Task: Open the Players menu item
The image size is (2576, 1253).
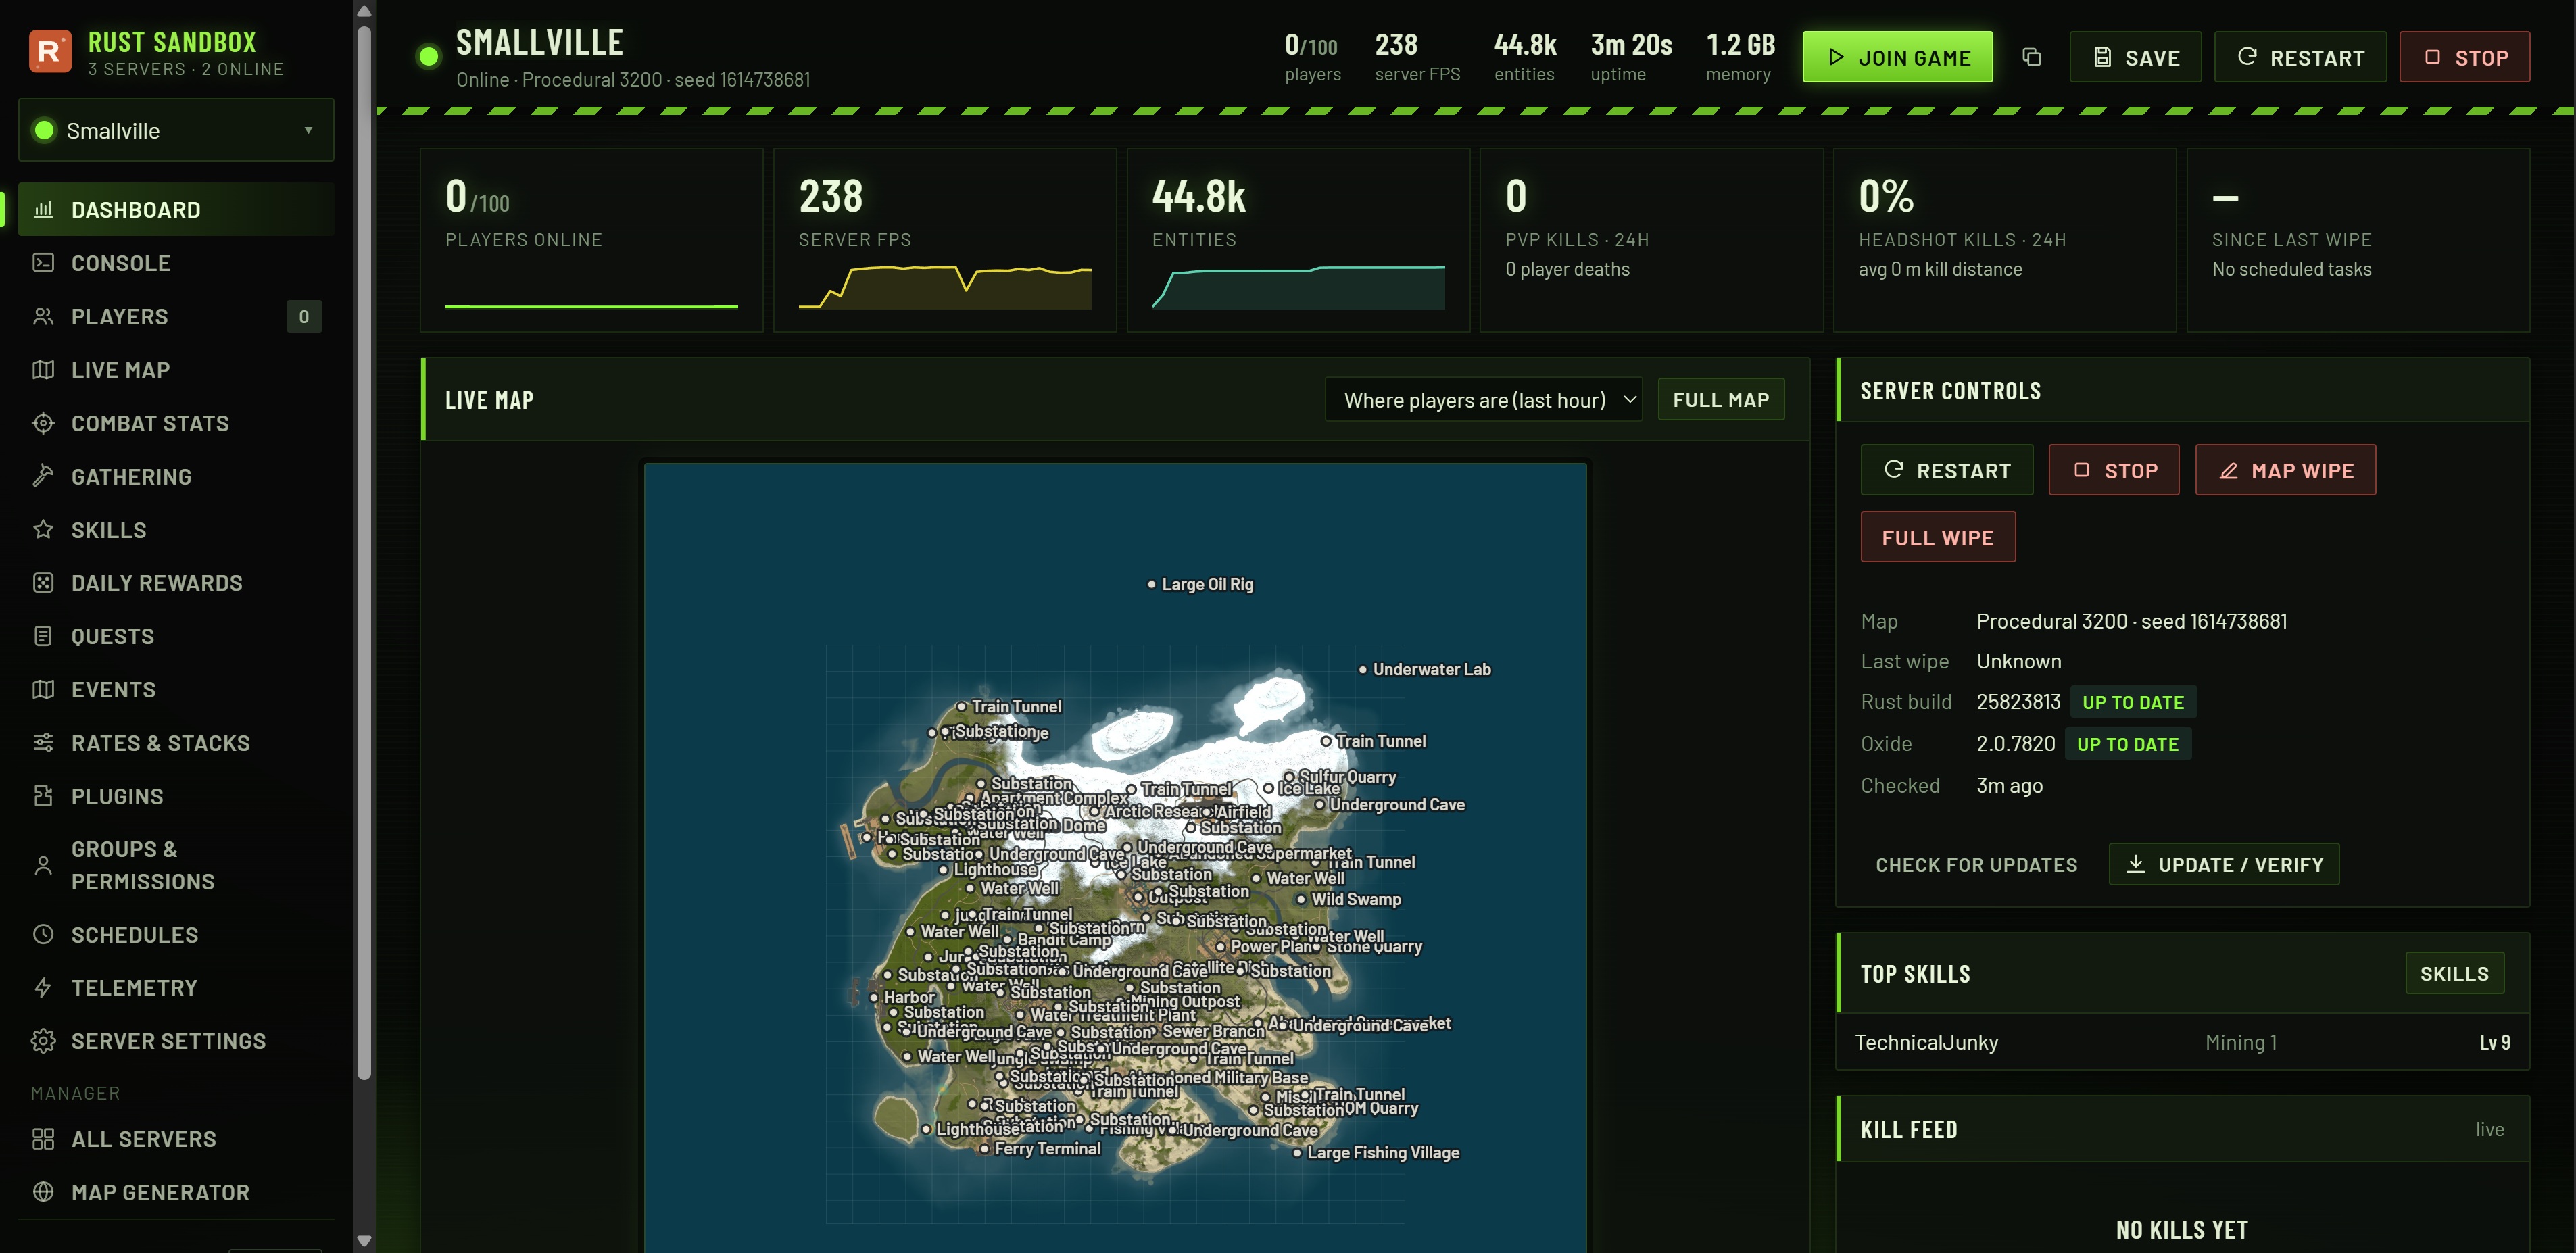Action: pos(176,317)
